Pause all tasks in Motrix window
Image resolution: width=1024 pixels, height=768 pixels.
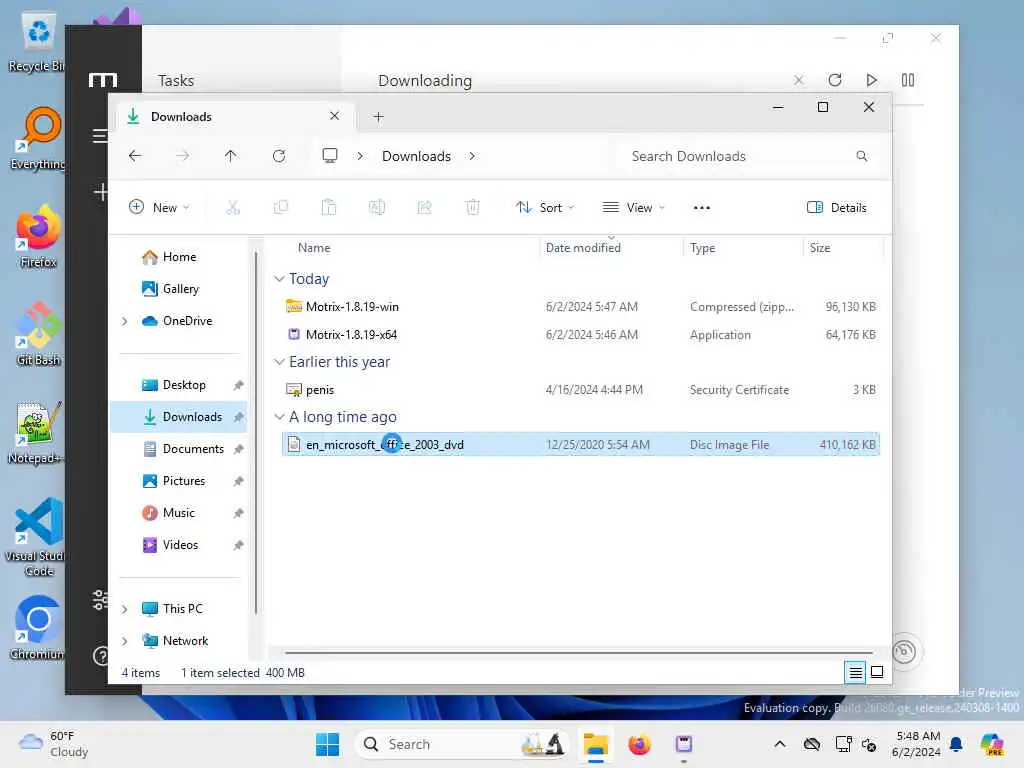pos(908,80)
